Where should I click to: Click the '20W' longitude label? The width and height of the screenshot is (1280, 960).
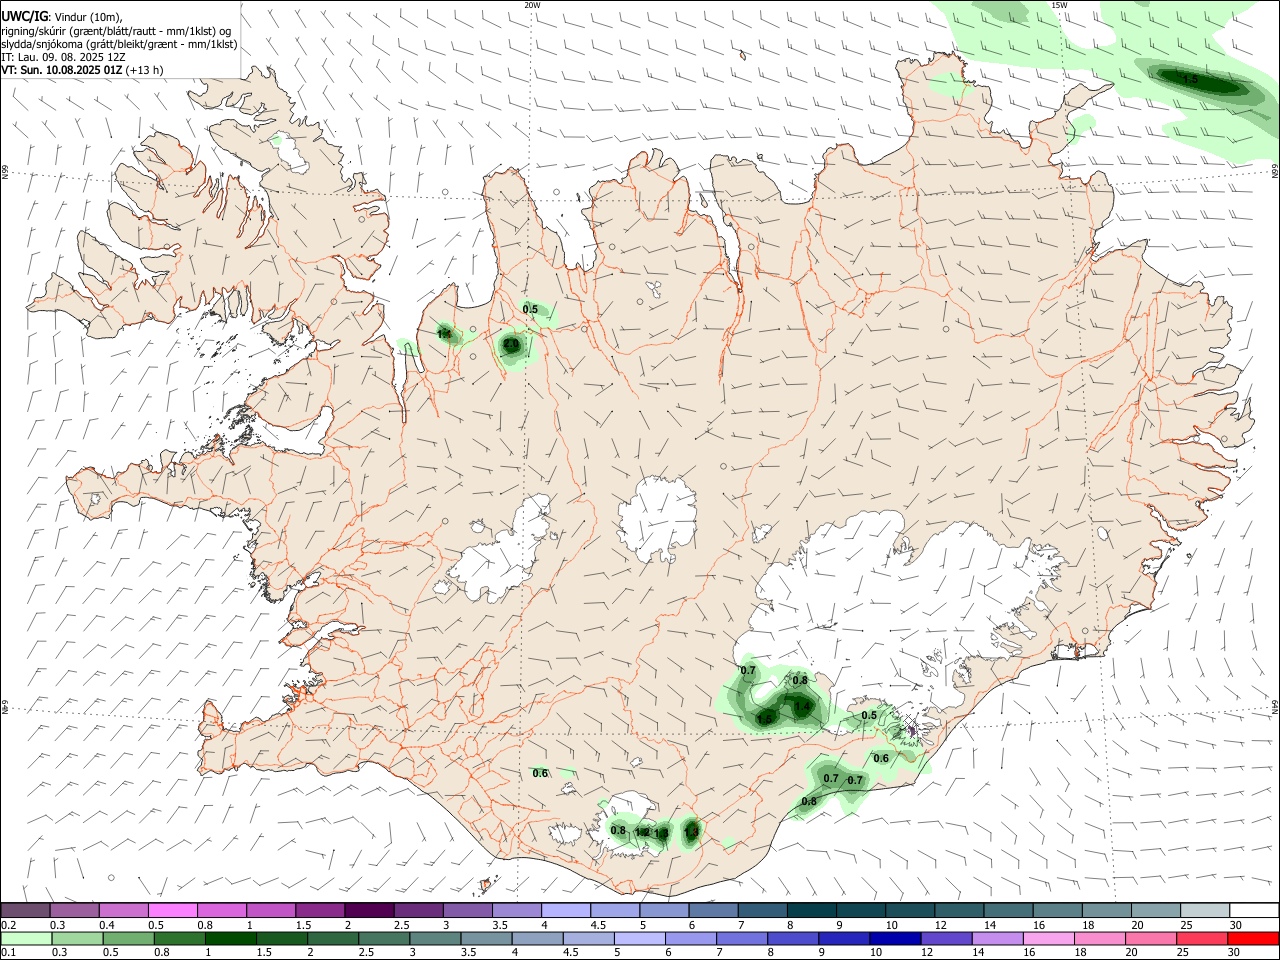tap(532, 5)
